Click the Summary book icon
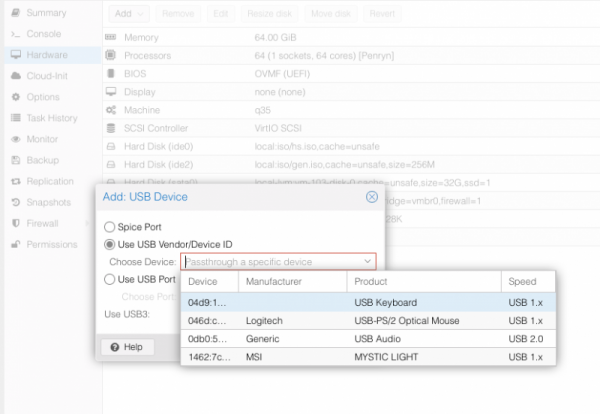 [16, 13]
